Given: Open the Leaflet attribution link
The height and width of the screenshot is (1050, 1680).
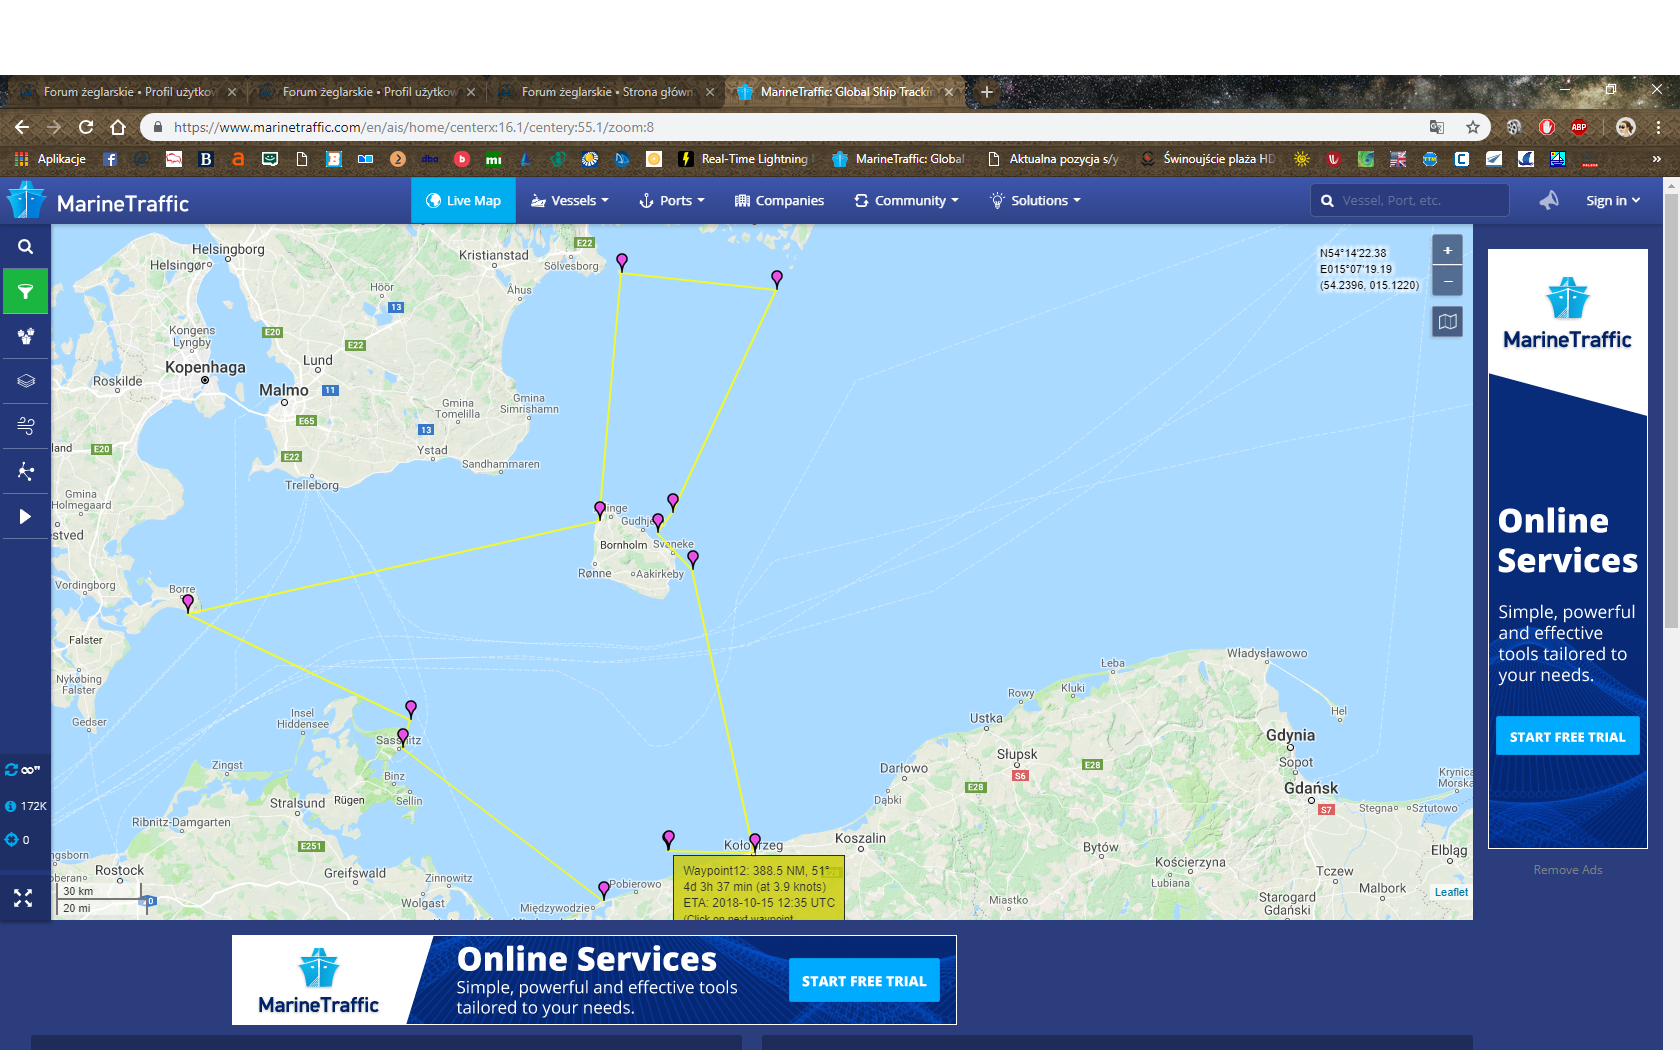Looking at the screenshot, I should [1451, 893].
